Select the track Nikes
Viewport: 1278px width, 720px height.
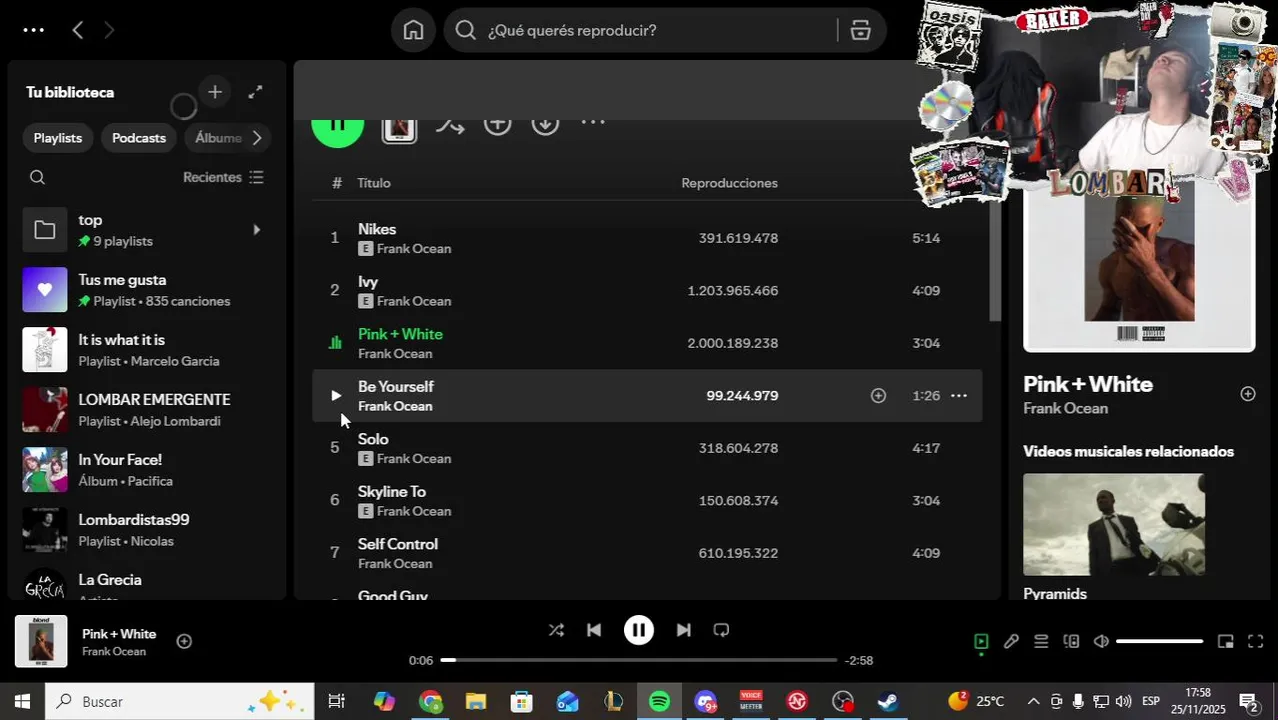(x=646, y=238)
